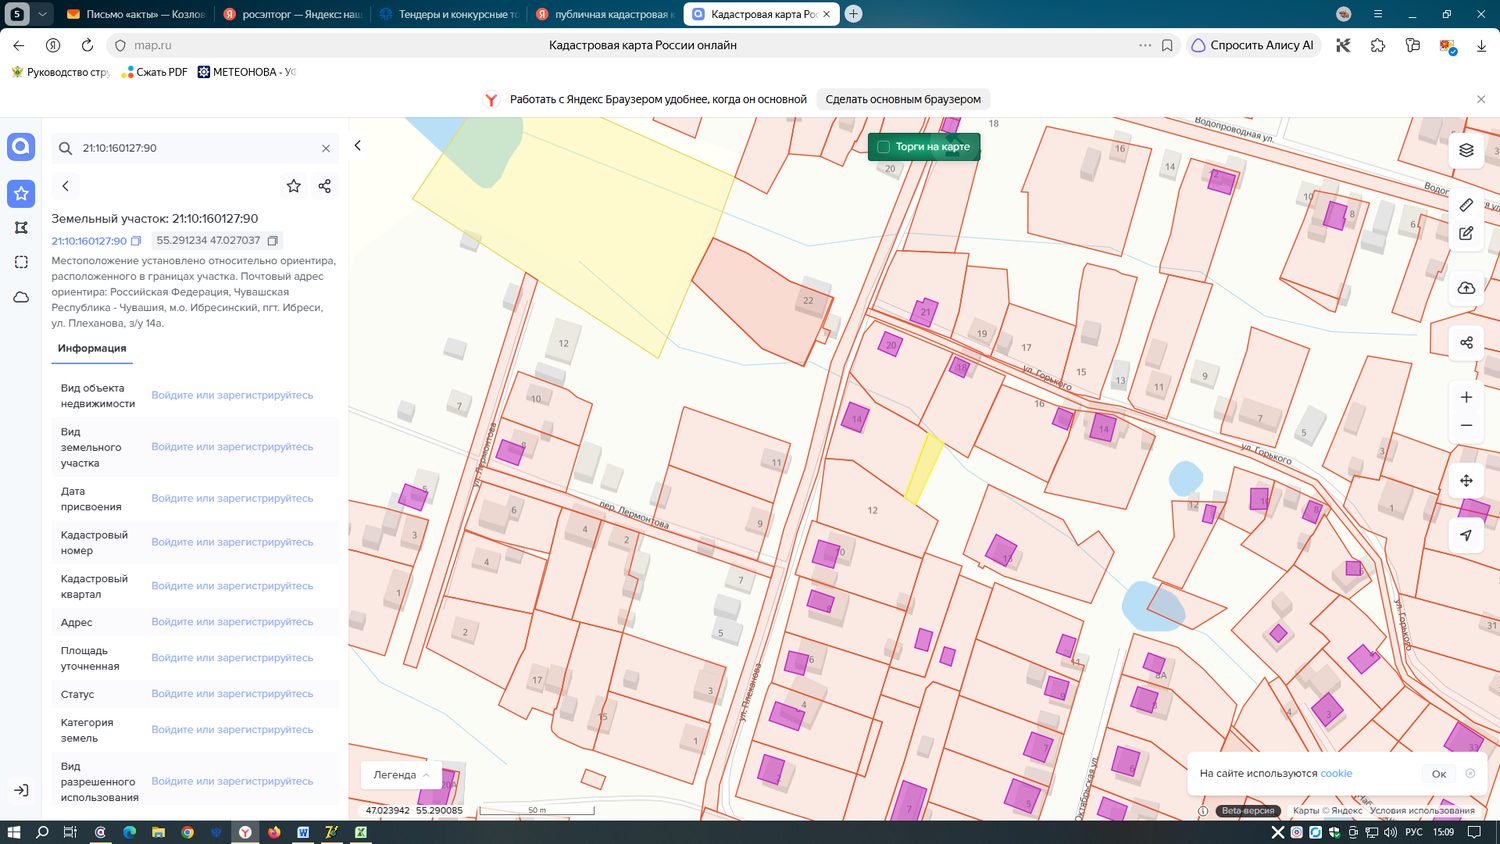Collapse the left information panel
The image size is (1500, 844).
point(357,146)
